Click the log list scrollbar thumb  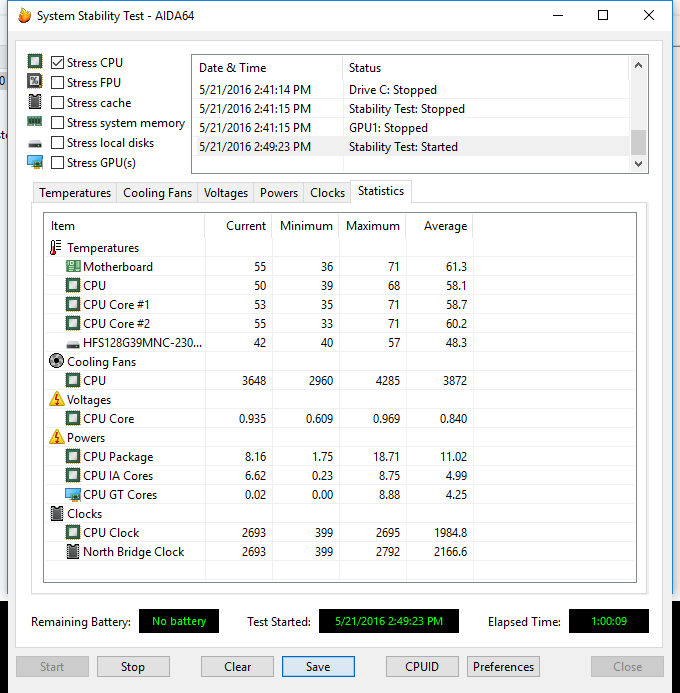638,142
